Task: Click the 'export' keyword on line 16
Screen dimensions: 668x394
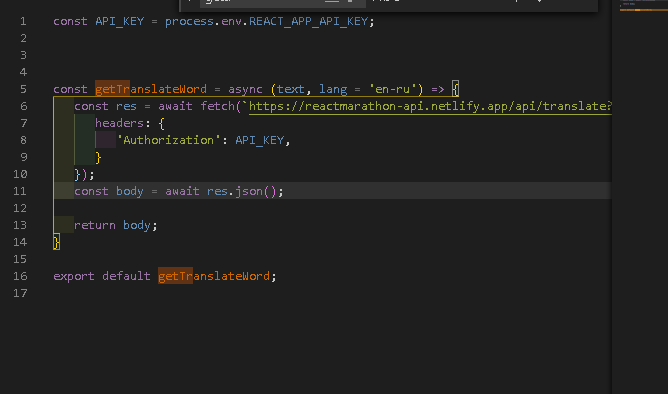Action: (x=74, y=276)
